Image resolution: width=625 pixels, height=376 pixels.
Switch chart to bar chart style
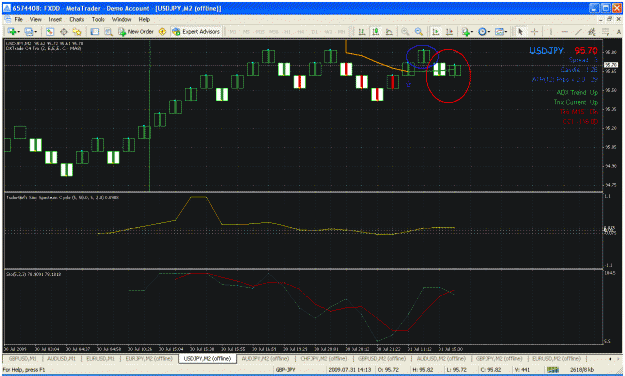[362, 31]
